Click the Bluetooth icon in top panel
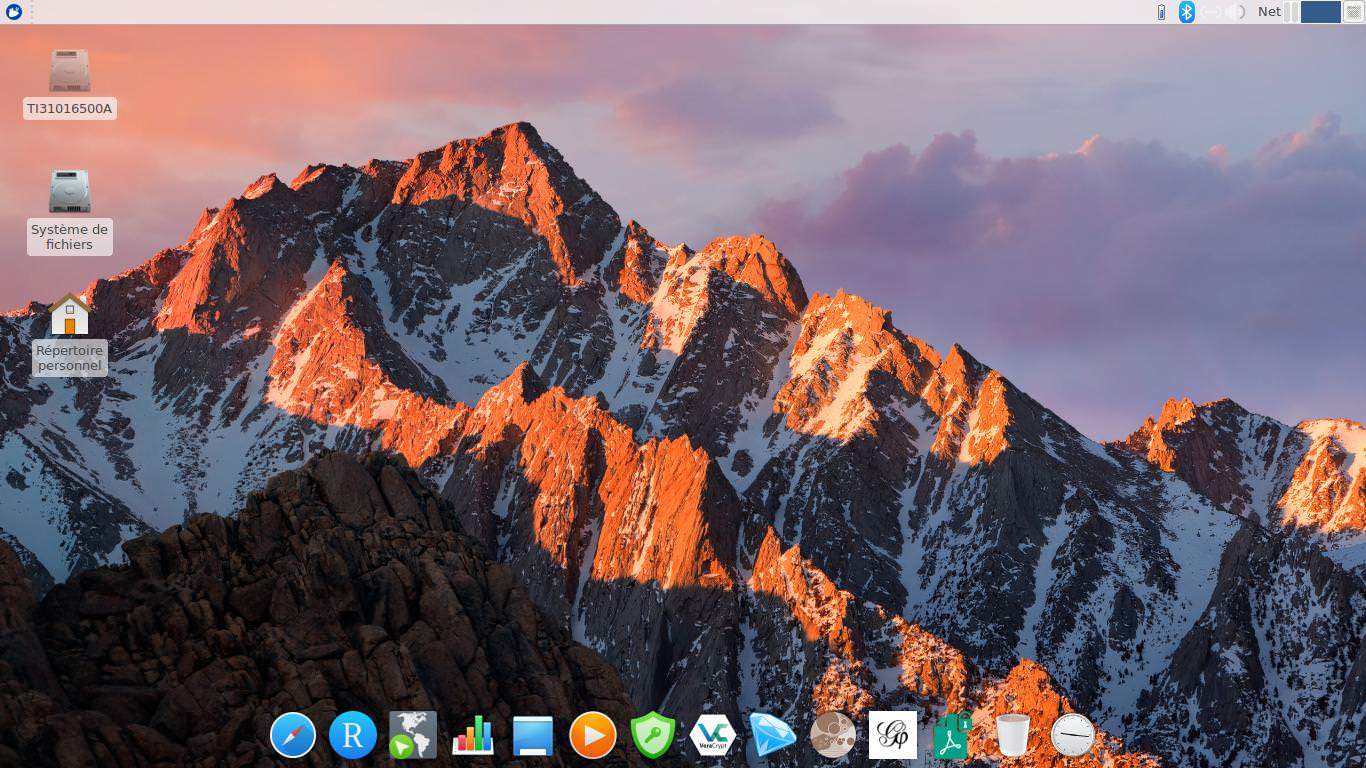The image size is (1366, 768). [1187, 12]
